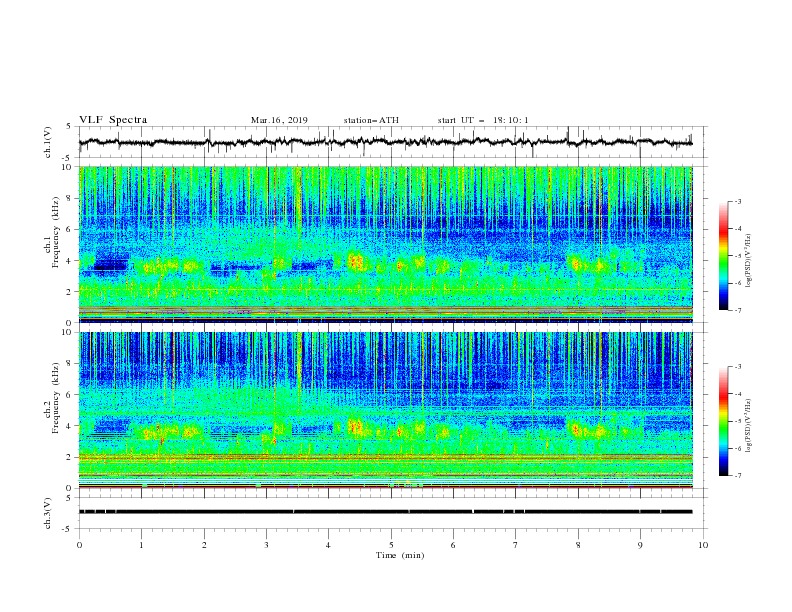Click the ch.2 spectrogram color scale bar

point(724,421)
